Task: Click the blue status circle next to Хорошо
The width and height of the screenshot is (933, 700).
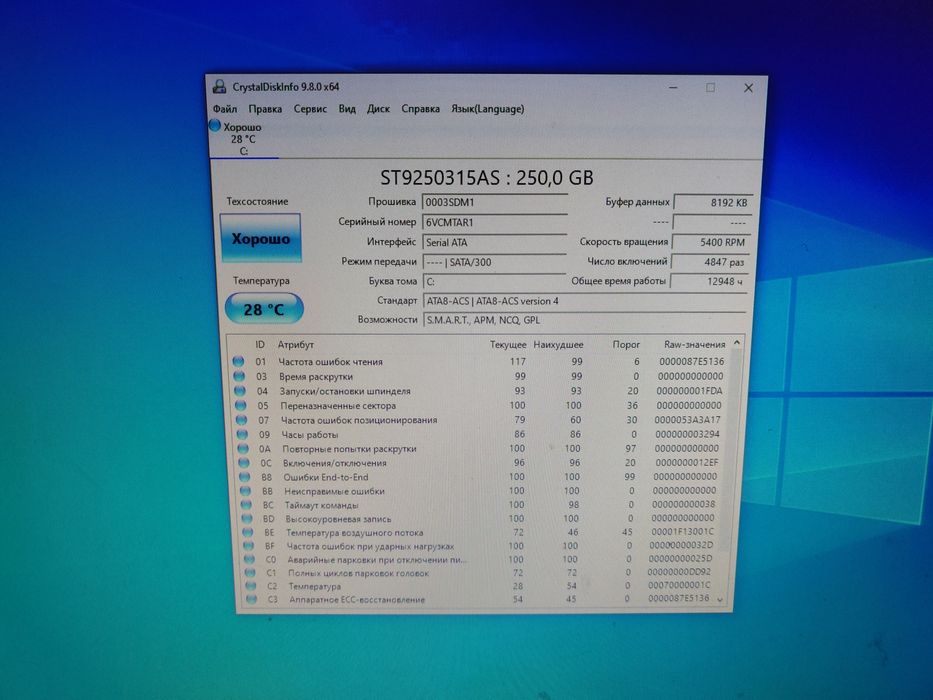Action: pyautogui.click(x=215, y=126)
